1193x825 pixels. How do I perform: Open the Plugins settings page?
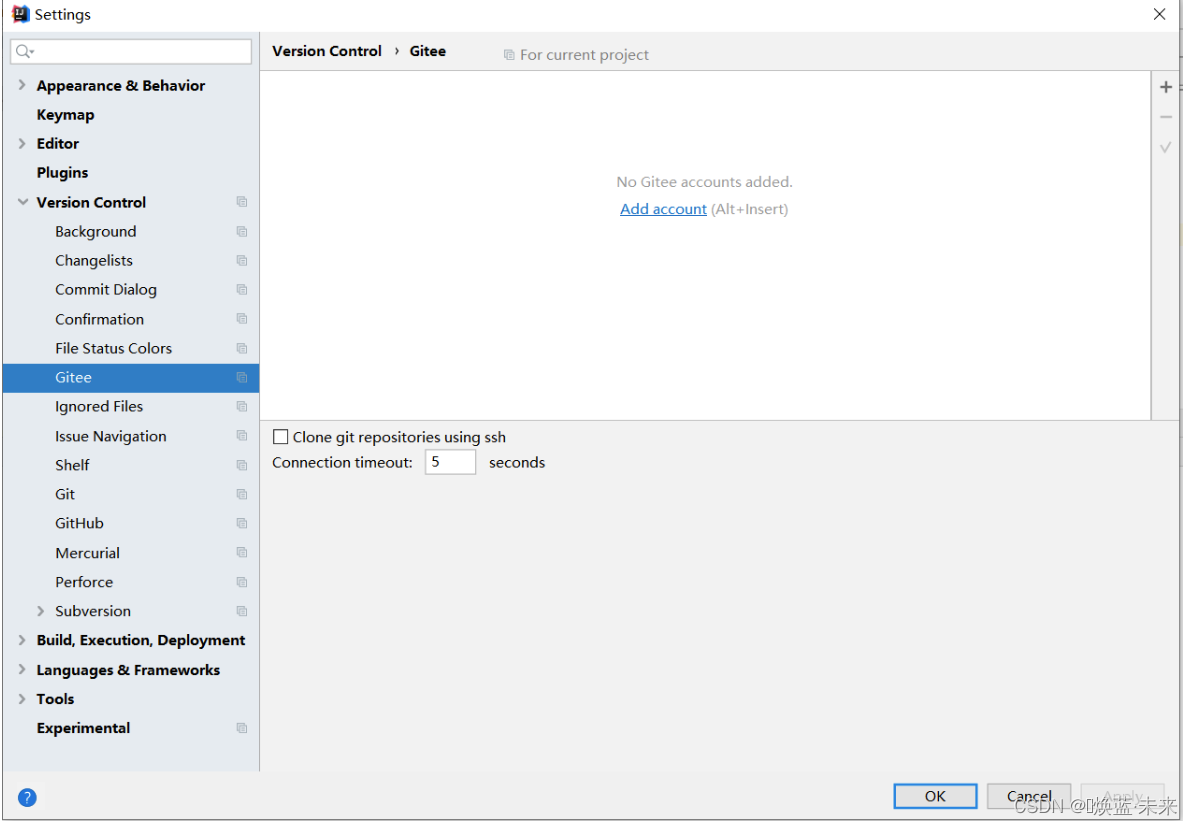pyautogui.click(x=62, y=173)
